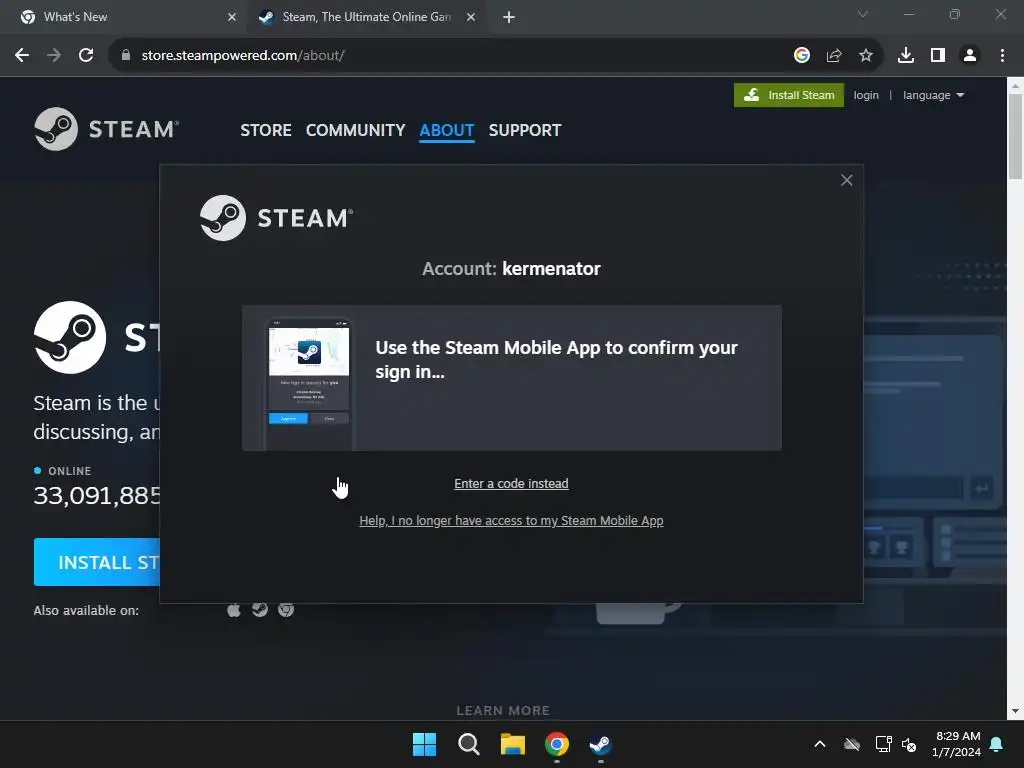The height and width of the screenshot is (768, 1024).
Task: Open the clock and date panel
Action: [x=956, y=744]
